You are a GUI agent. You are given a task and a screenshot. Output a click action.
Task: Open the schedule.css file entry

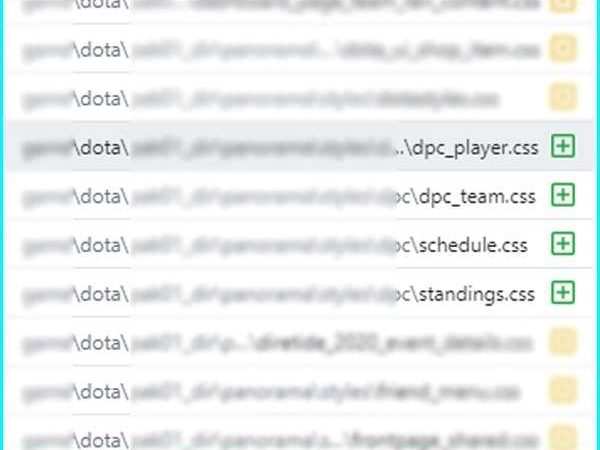[x=299, y=244]
